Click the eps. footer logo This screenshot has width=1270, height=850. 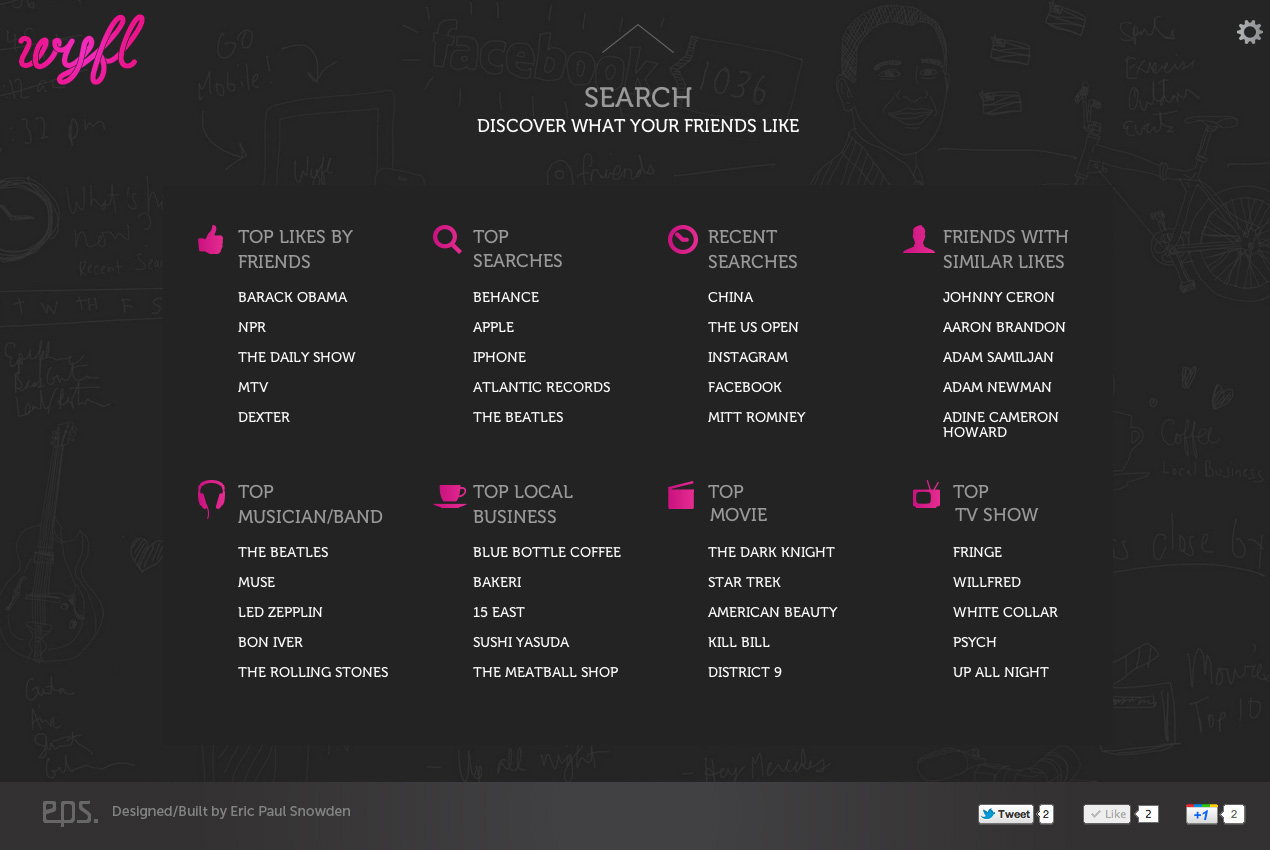point(70,813)
